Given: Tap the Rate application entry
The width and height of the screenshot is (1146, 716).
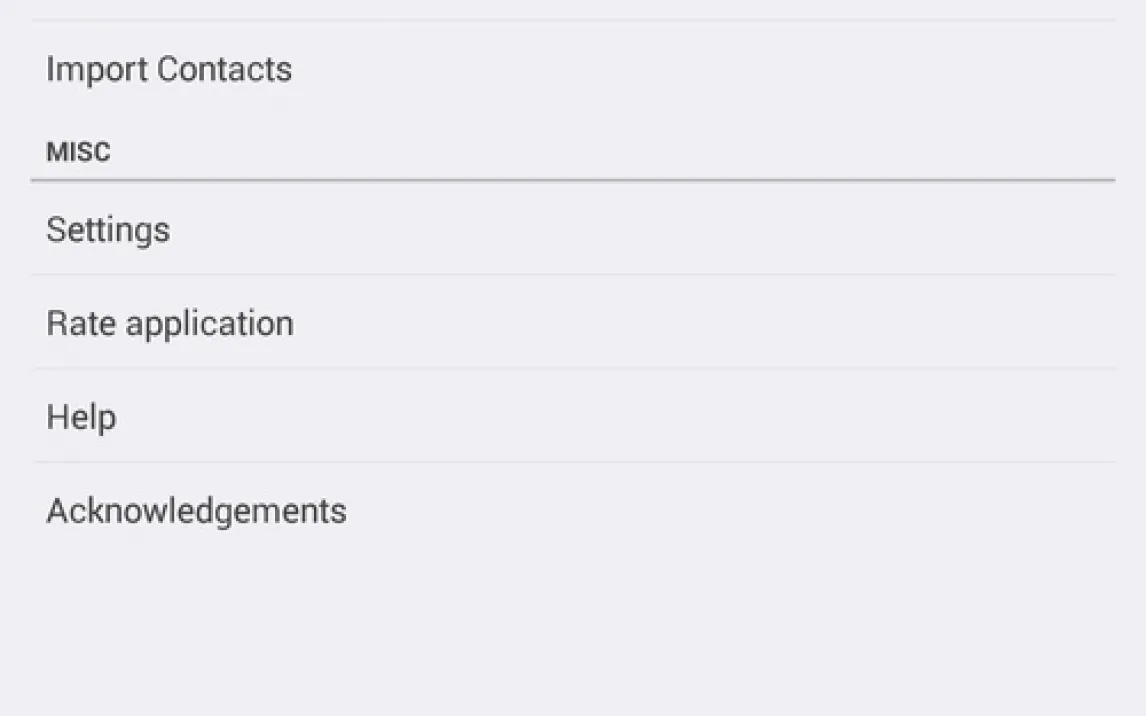Looking at the screenshot, I should click(170, 323).
